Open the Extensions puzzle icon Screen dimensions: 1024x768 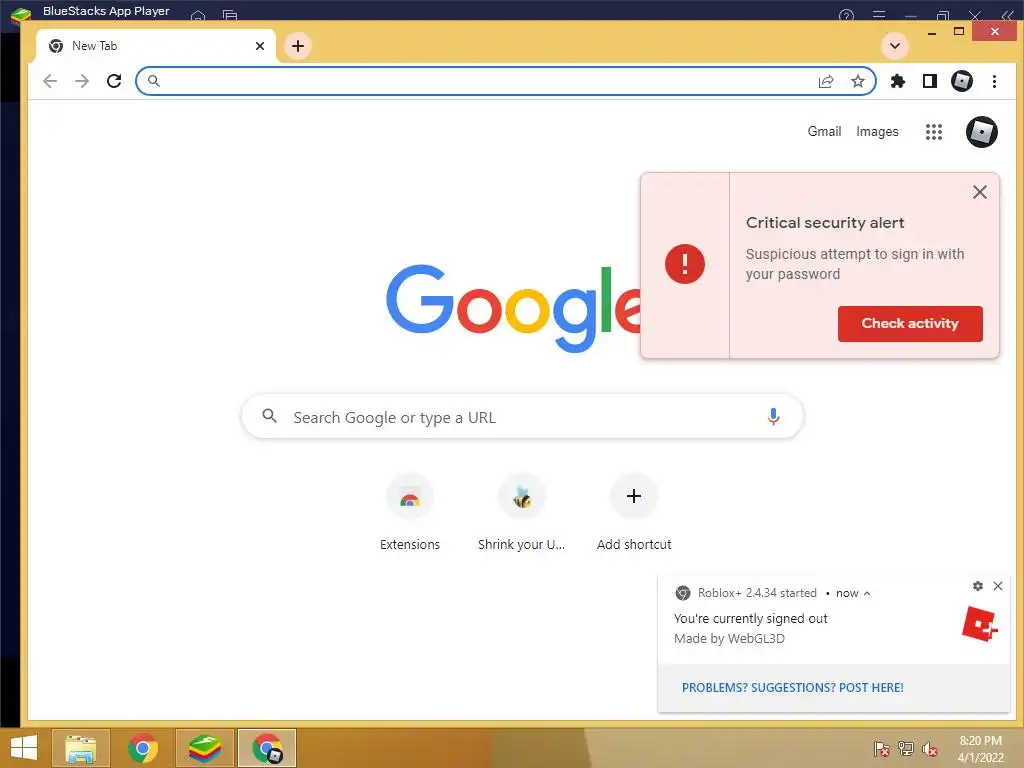898,81
